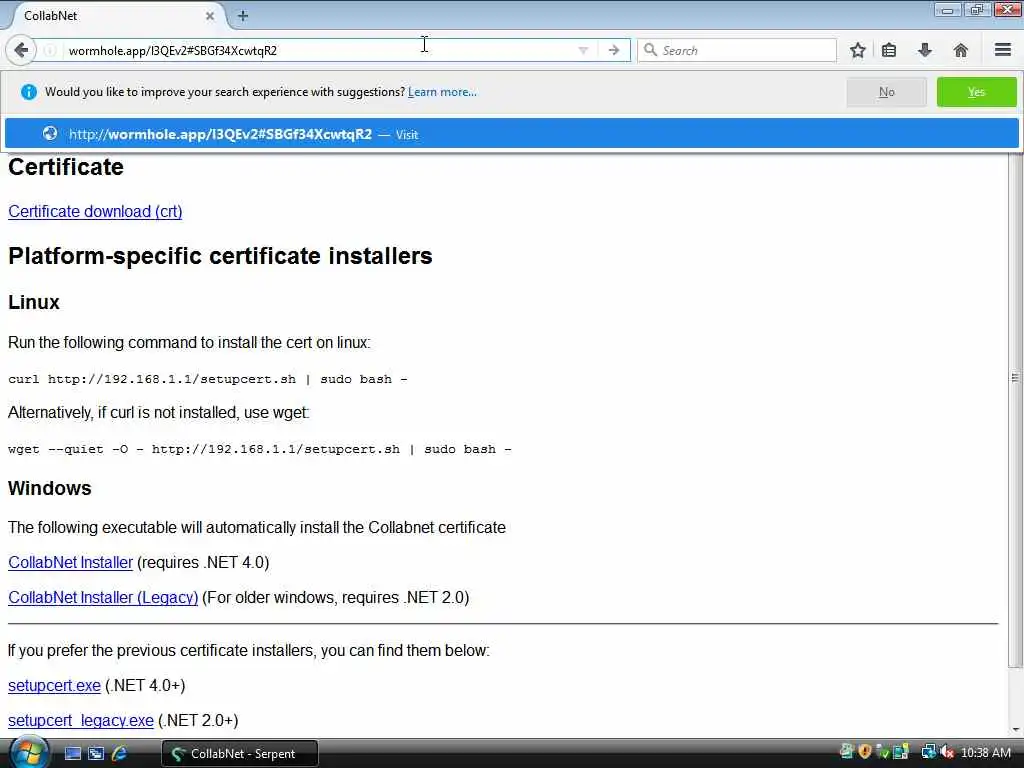Click the wget --quiet command text
This screenshot has height=768, width=1024.
[259, 449]
